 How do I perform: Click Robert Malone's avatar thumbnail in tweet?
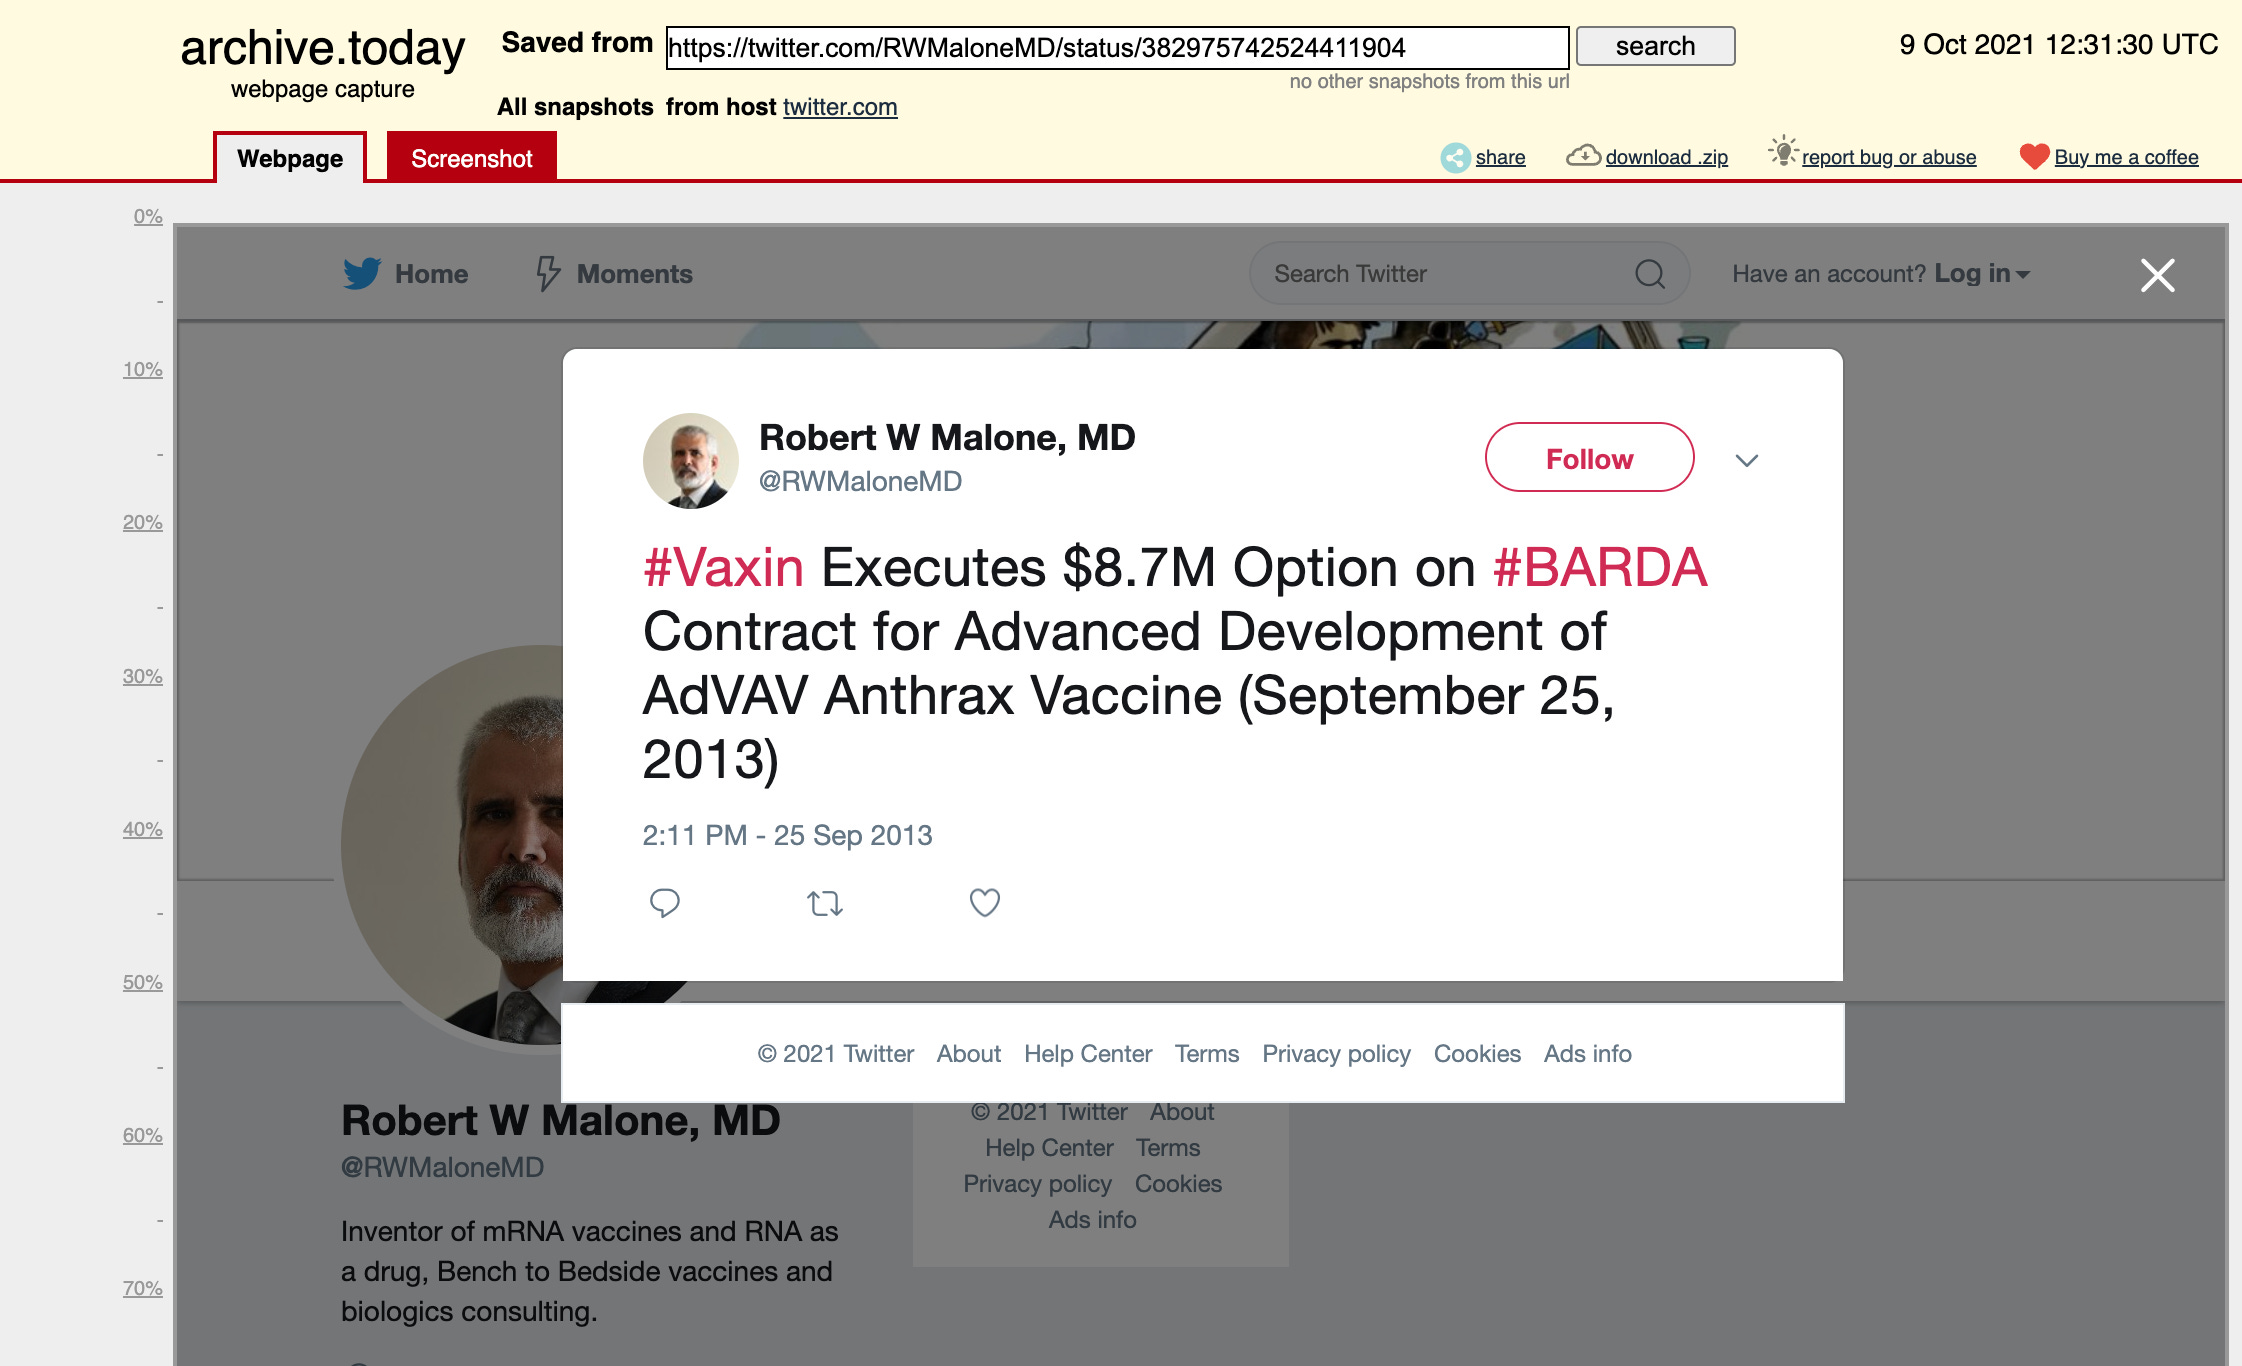pos(691,461)
